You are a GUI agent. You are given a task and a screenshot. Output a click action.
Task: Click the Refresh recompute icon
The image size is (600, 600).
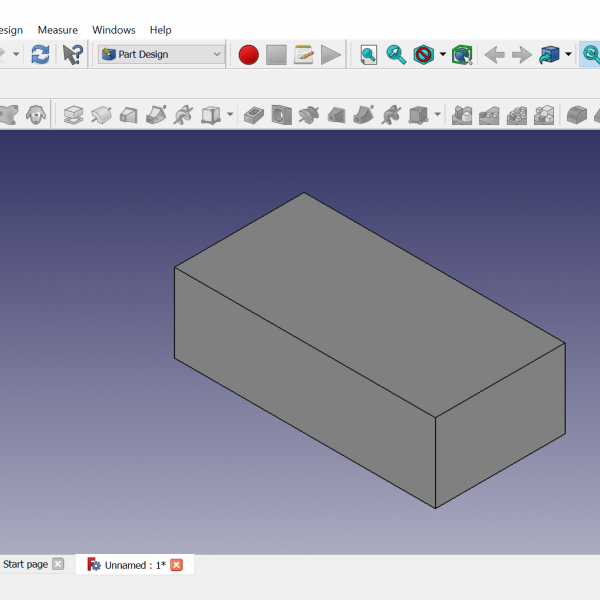[40, 55]
